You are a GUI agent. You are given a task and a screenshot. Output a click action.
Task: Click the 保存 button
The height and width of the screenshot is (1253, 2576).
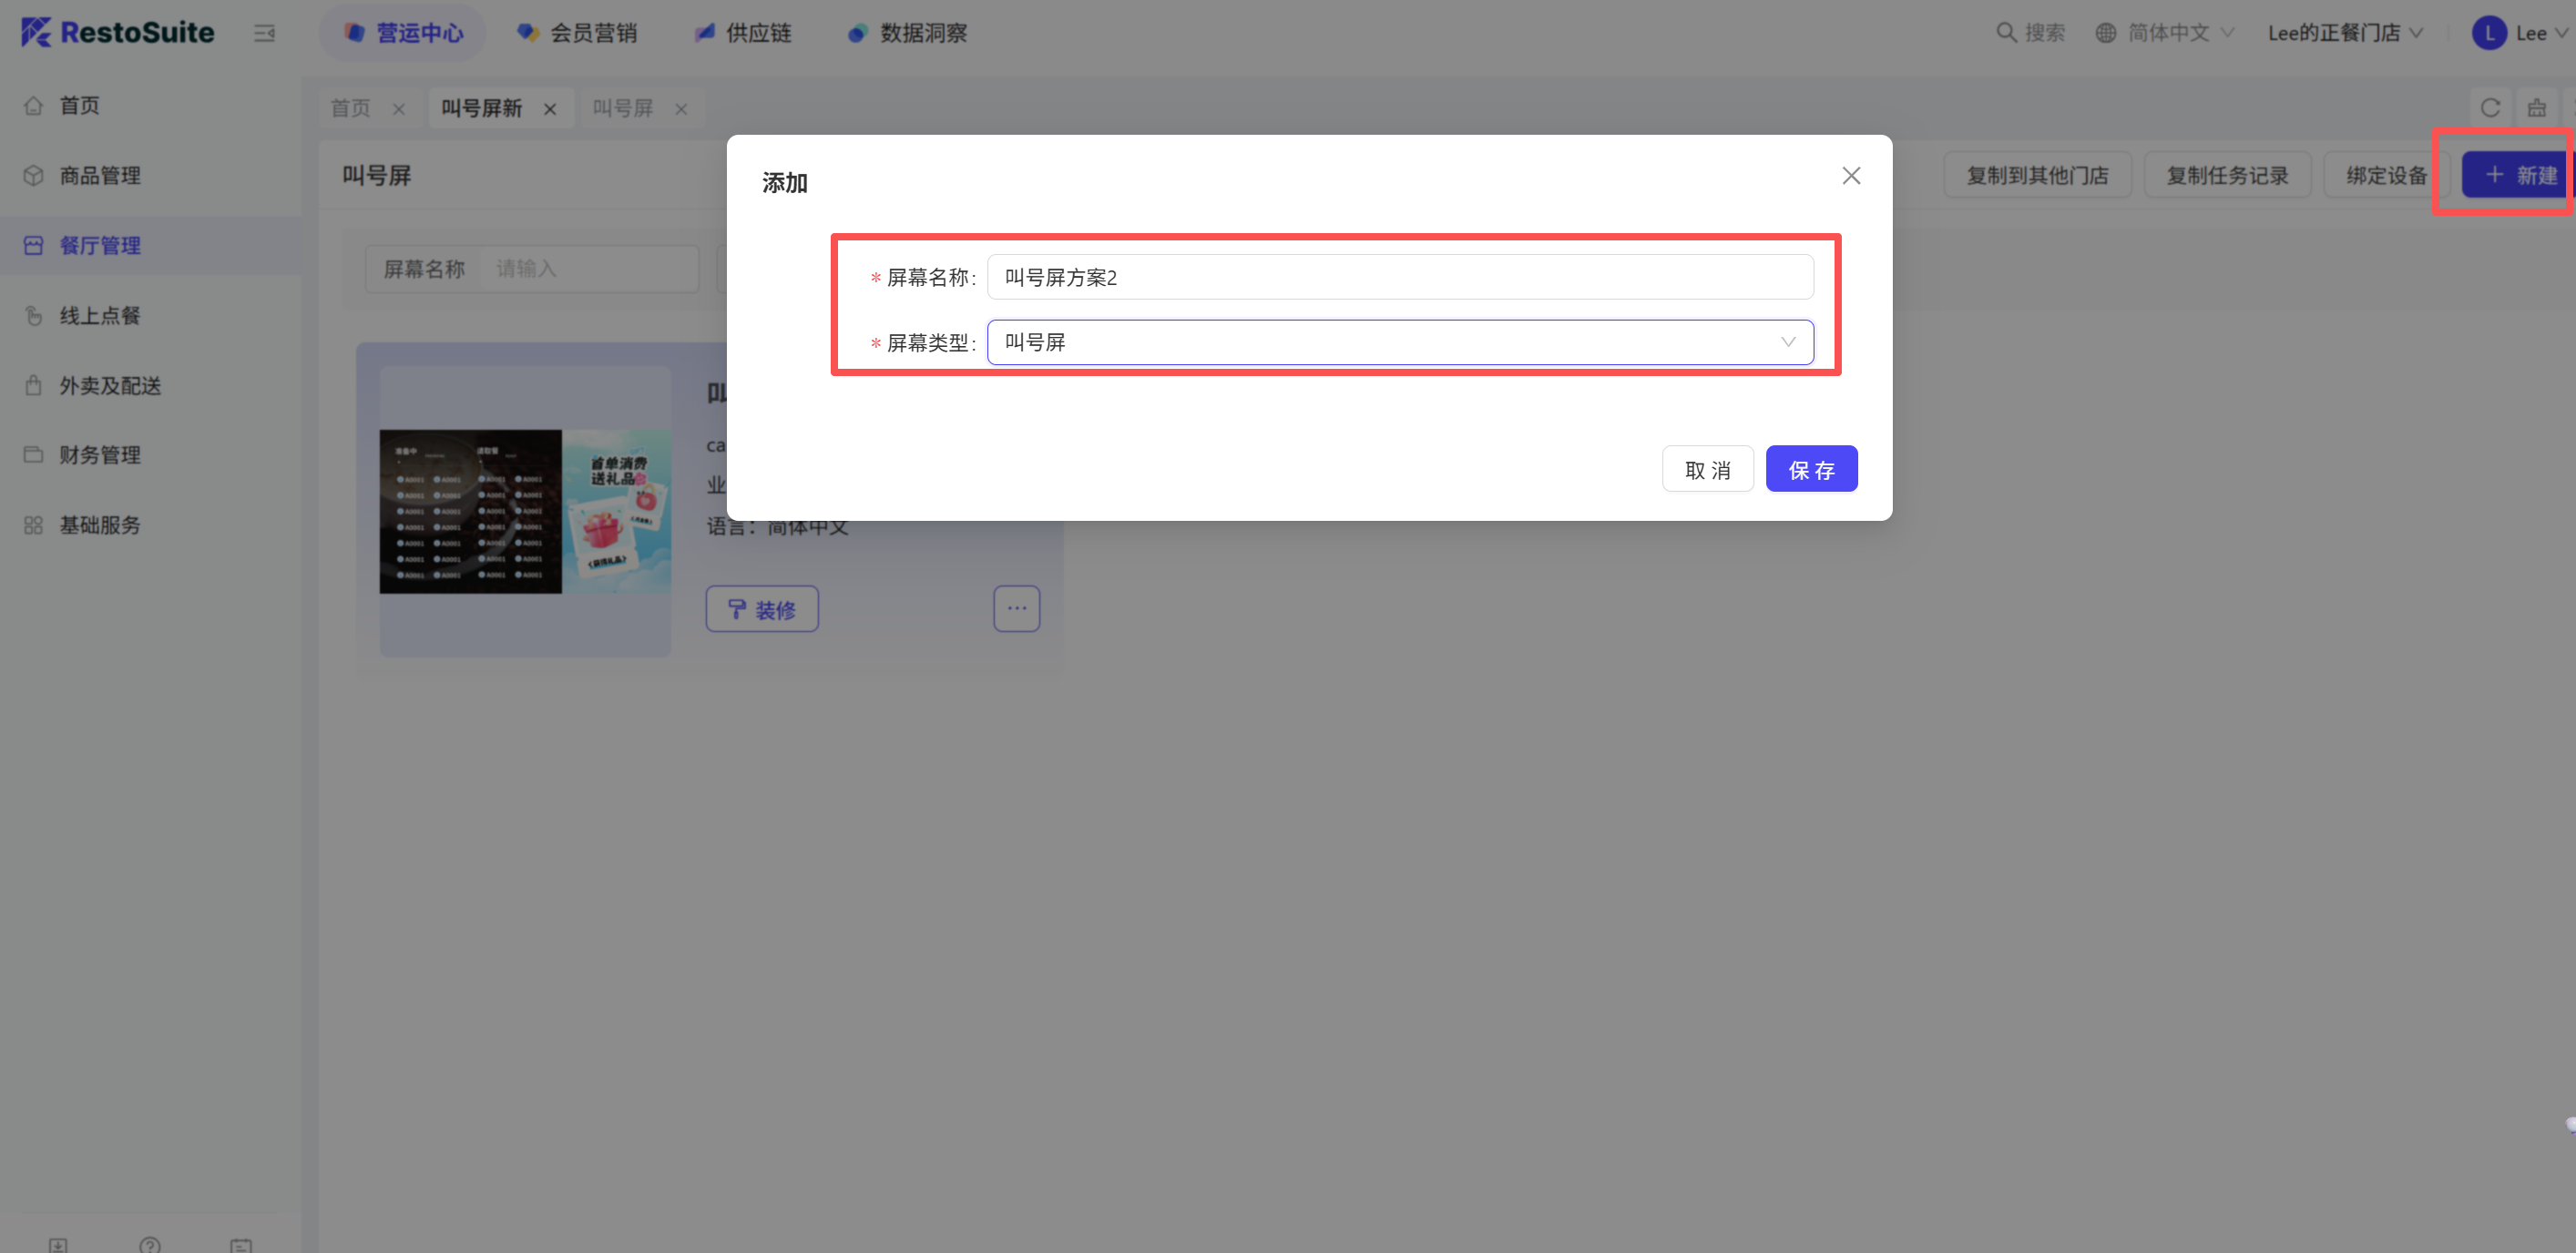coord(1811,469)
